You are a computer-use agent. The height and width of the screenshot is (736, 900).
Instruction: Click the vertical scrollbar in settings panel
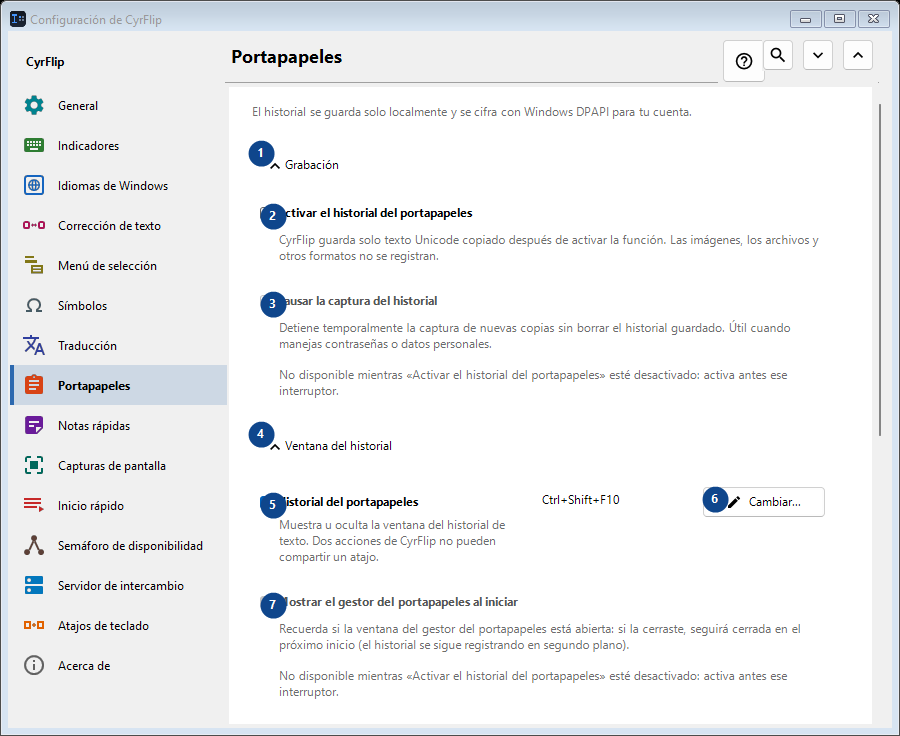880,270
